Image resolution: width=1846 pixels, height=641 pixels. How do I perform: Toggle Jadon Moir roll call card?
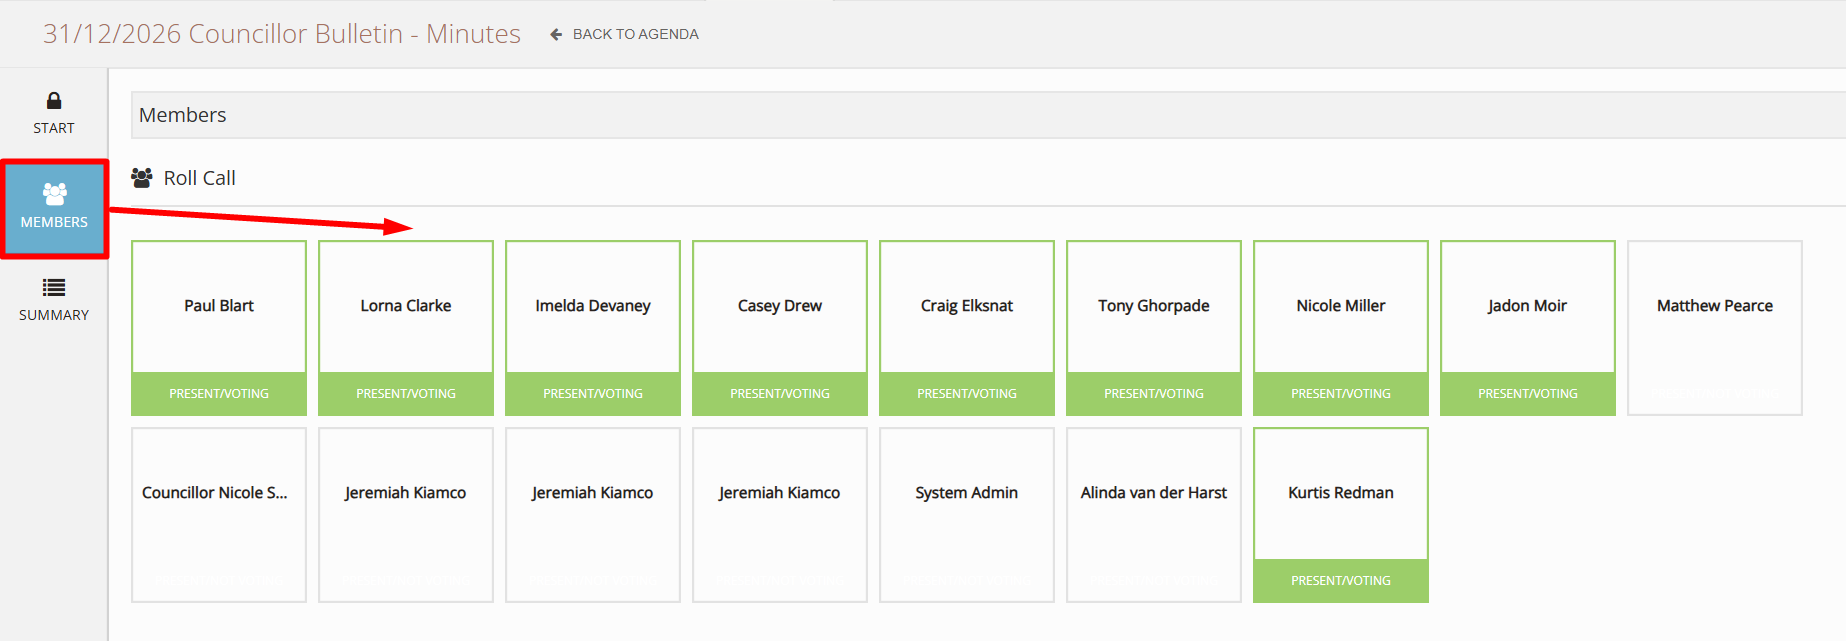pyautogui.click(x=1527, y=307)
